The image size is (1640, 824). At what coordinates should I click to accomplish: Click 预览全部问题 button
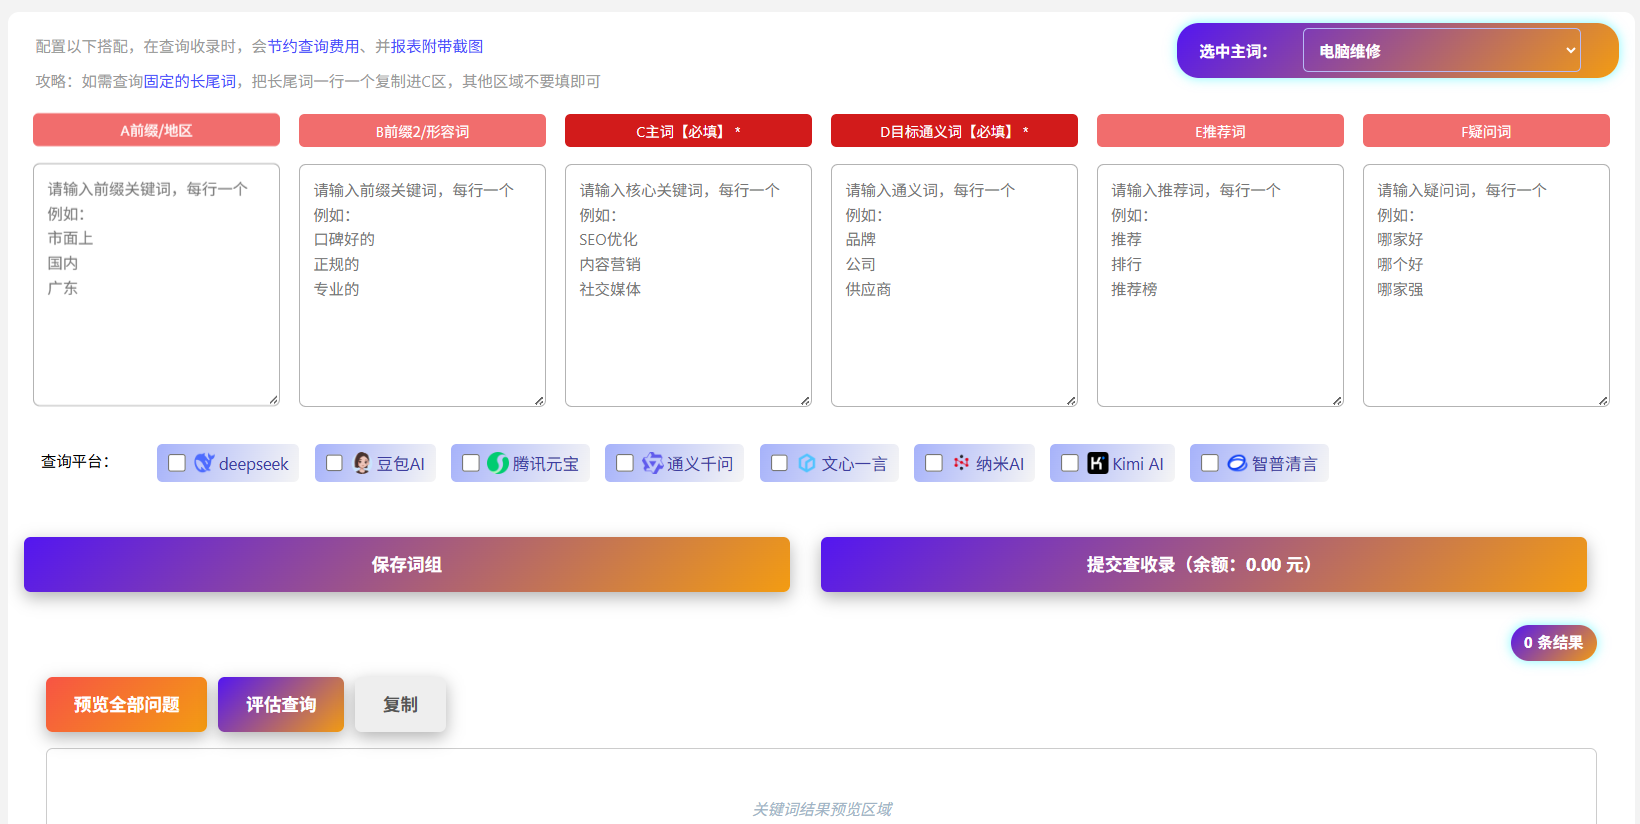[x=126, y=704]
